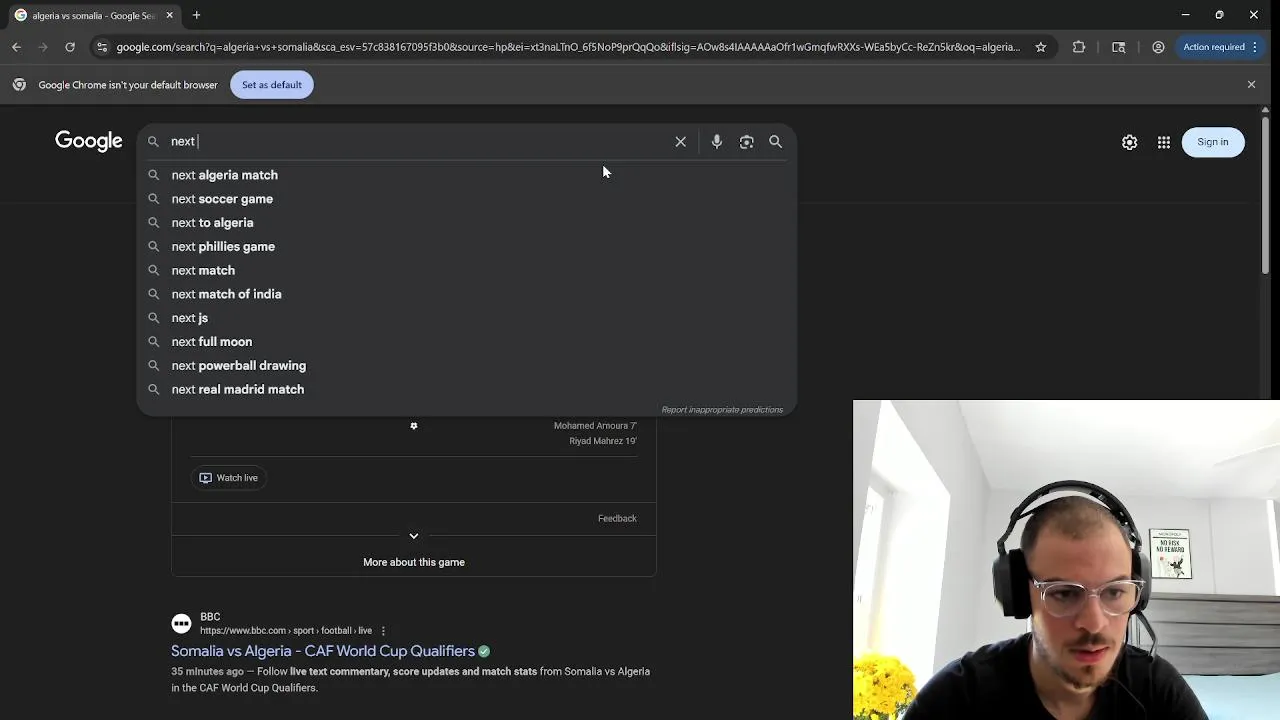Open the Action required dropdown button
Viewport: 1280px width, 720px height.
[x=1220, y=47]
